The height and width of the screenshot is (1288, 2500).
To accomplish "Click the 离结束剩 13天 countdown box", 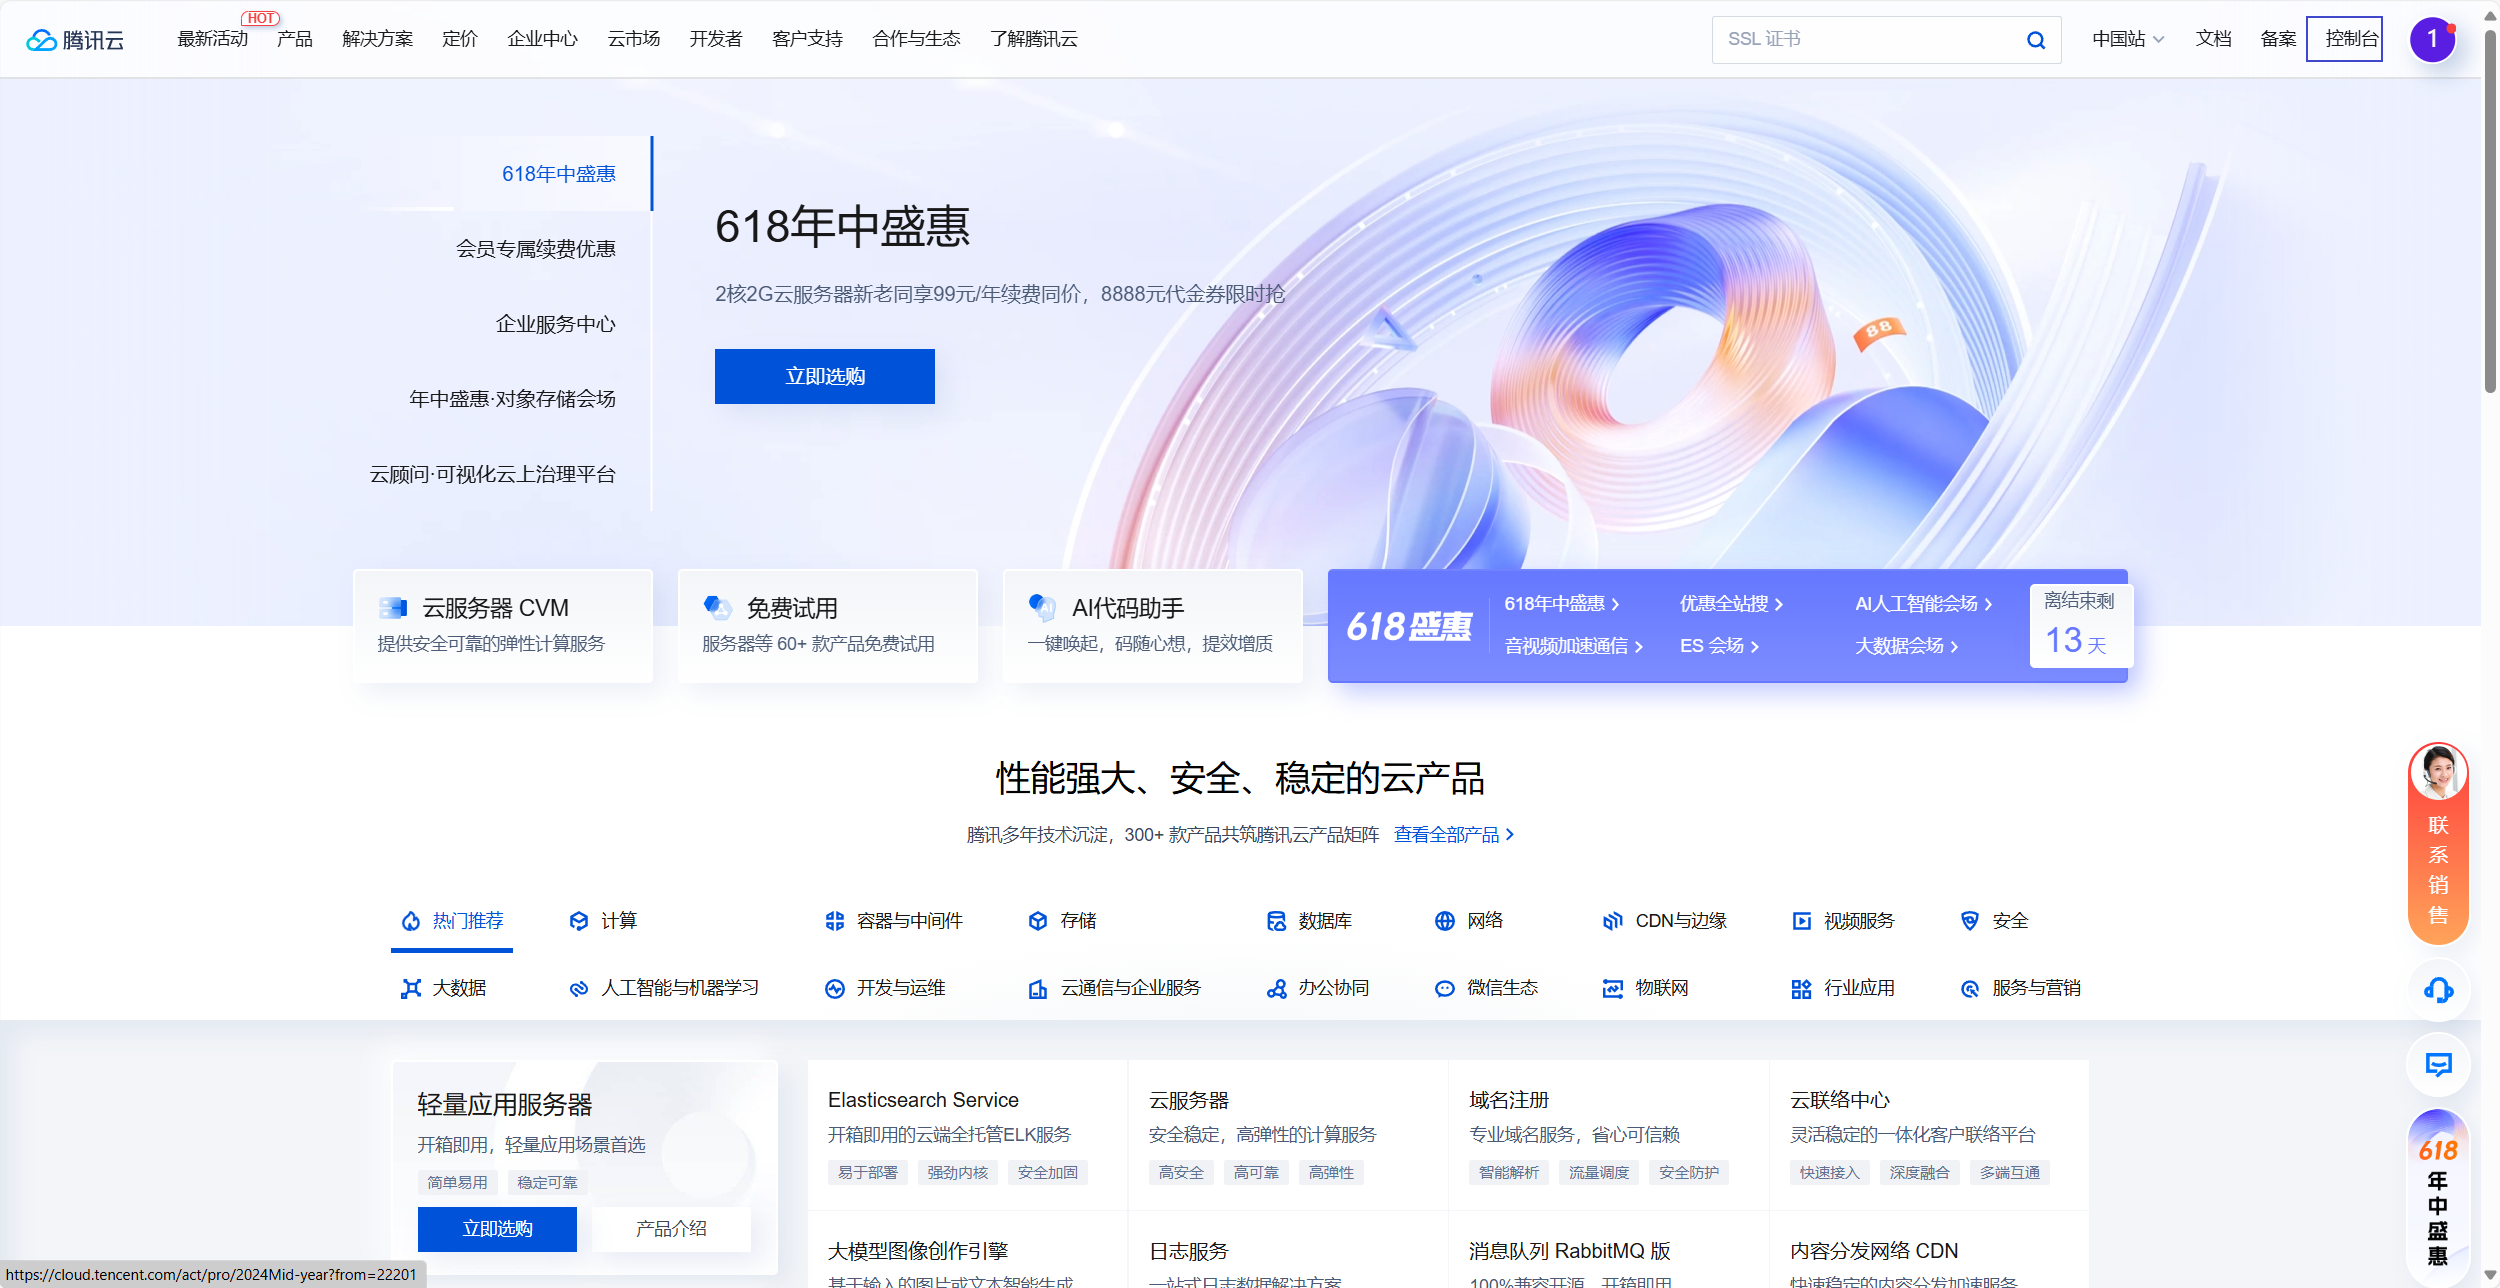I will [x=2080, y=626].
